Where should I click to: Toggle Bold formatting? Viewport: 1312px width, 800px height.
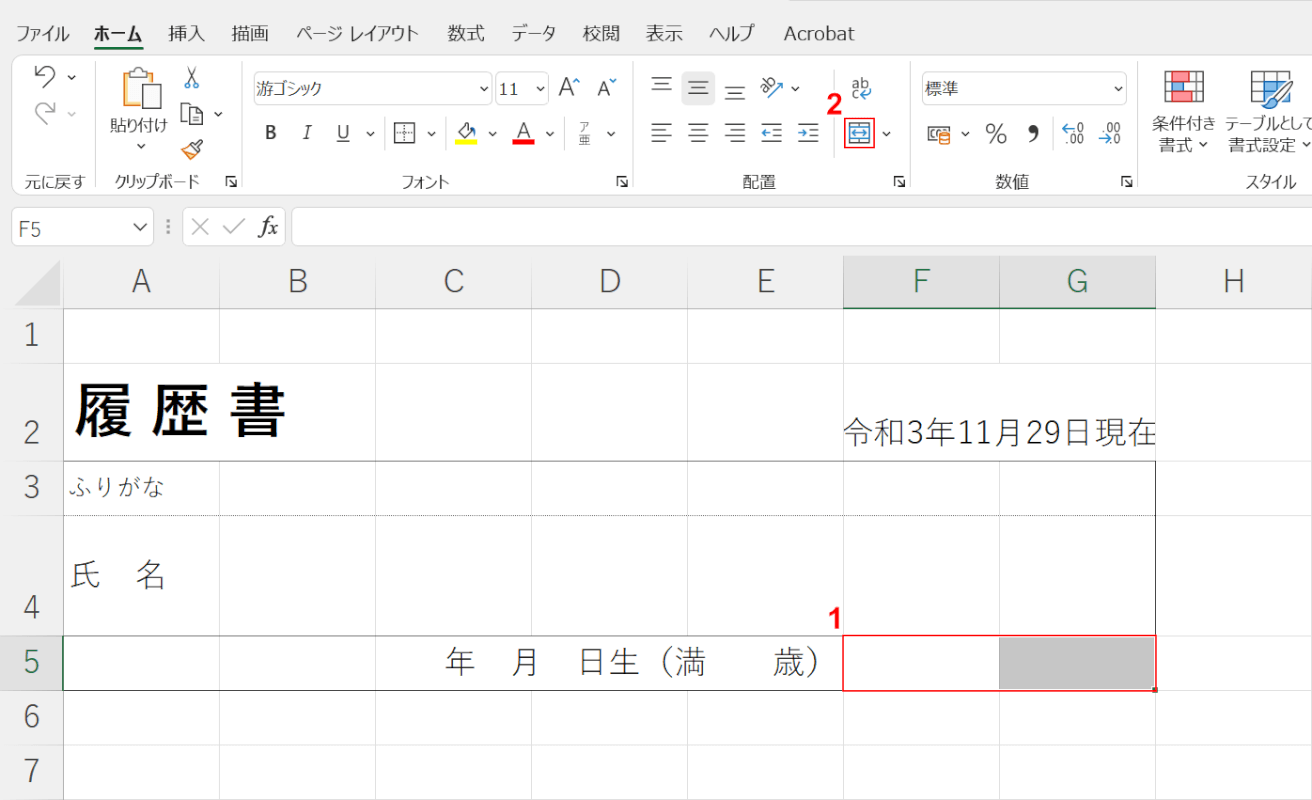pyautogui.click(x=270, y=133)
